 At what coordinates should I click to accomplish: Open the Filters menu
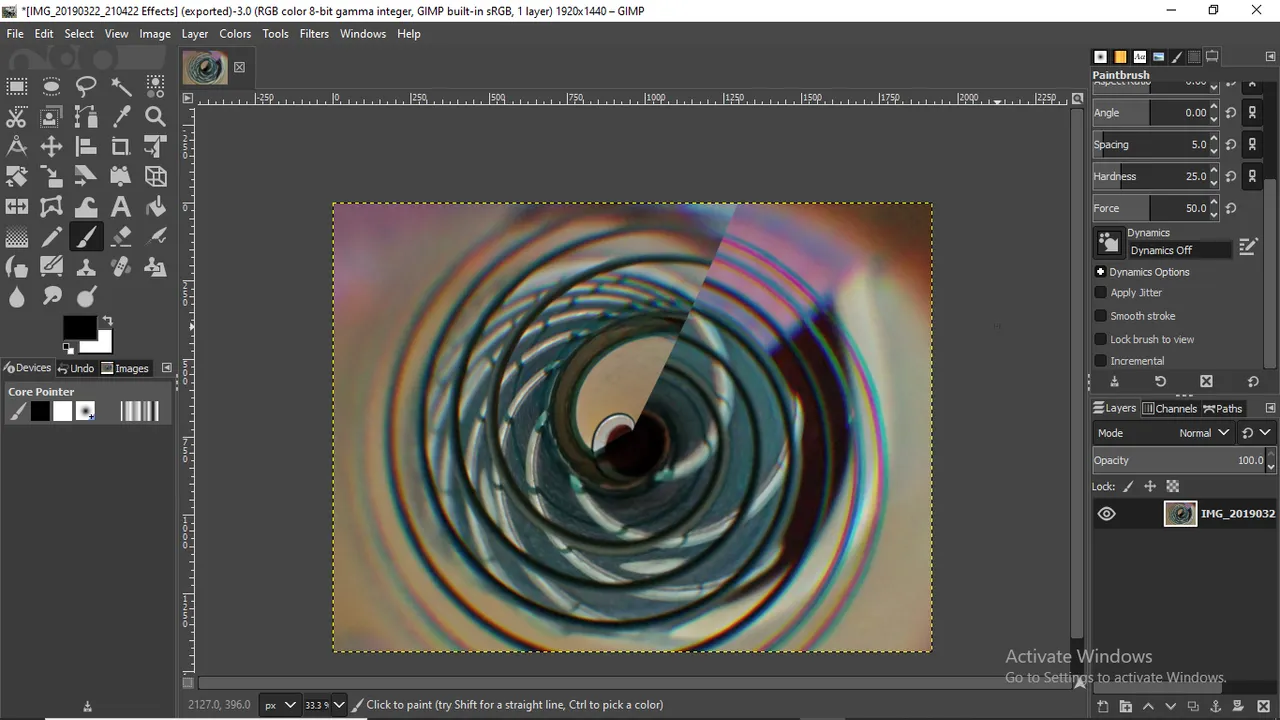[x=314, y=33]
